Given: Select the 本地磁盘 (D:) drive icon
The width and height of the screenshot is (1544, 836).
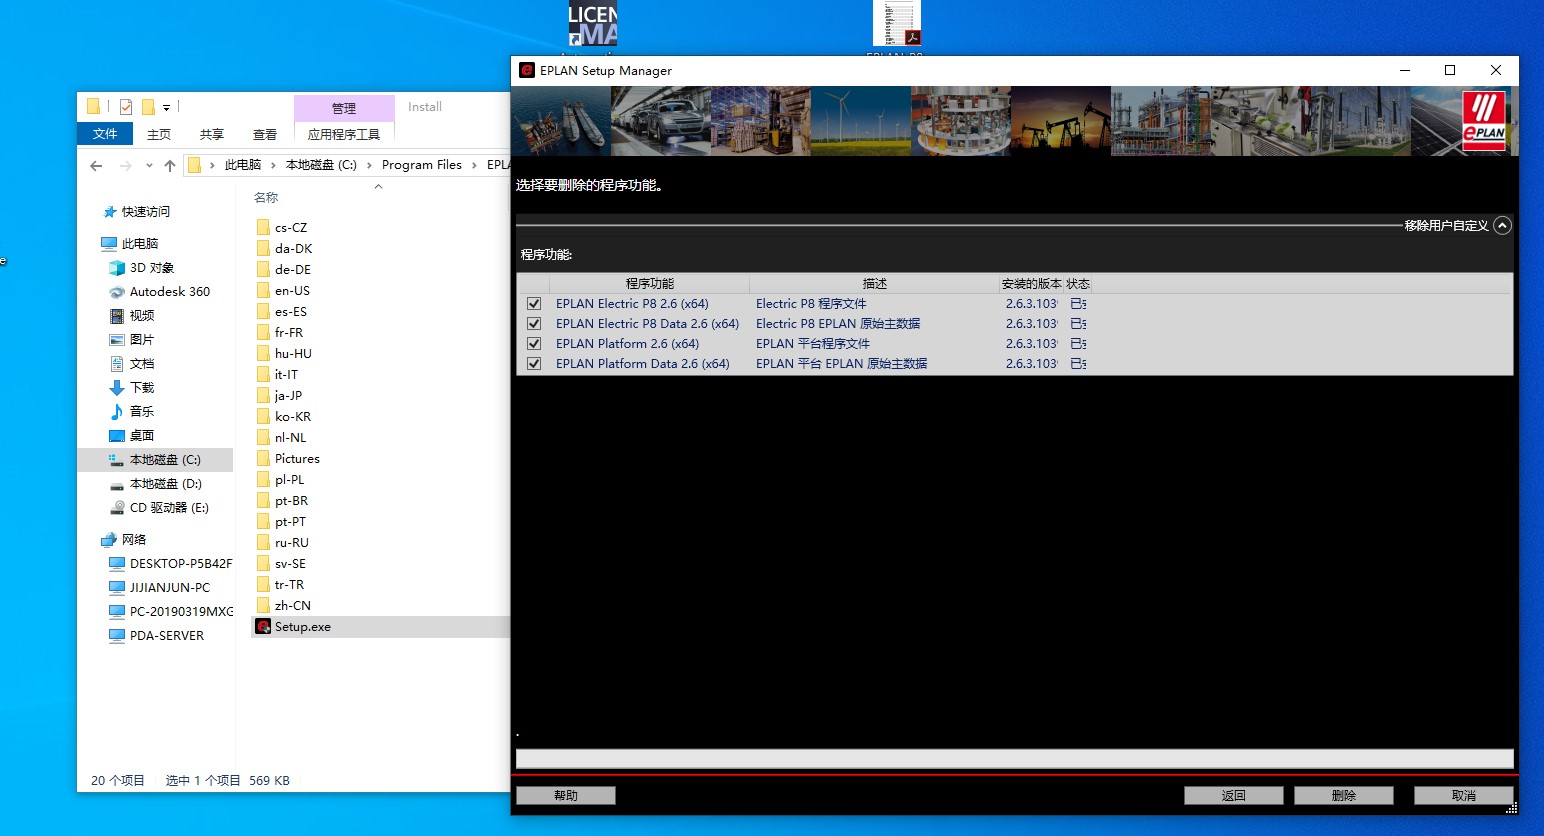Looking at the screenshot, I should (x=117, y=484).
